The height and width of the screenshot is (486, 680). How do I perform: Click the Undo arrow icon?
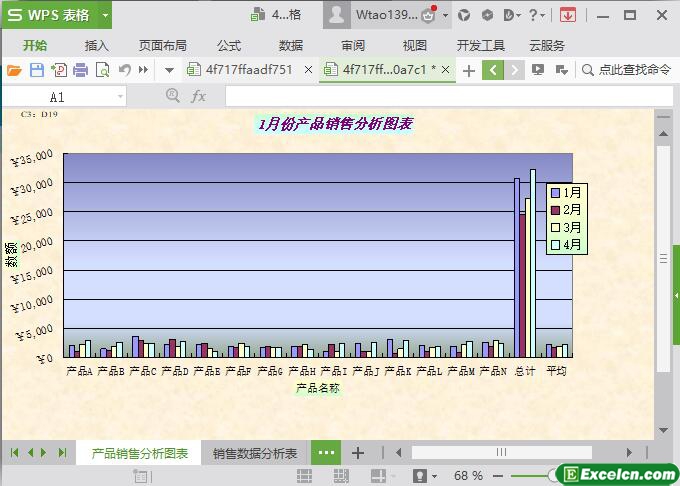pyautogui.click(x=124, y=70)
